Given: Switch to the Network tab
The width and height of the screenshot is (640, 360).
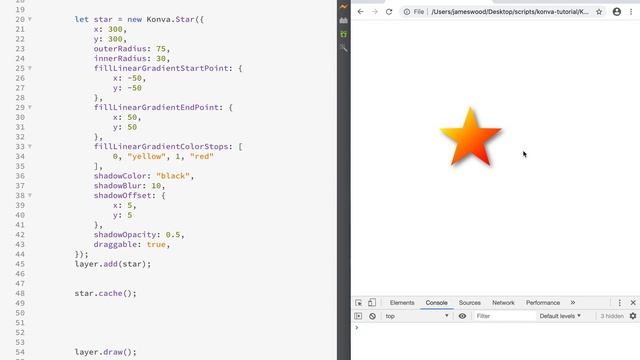Looking at the screenshot, I should (x=503, y=303).
